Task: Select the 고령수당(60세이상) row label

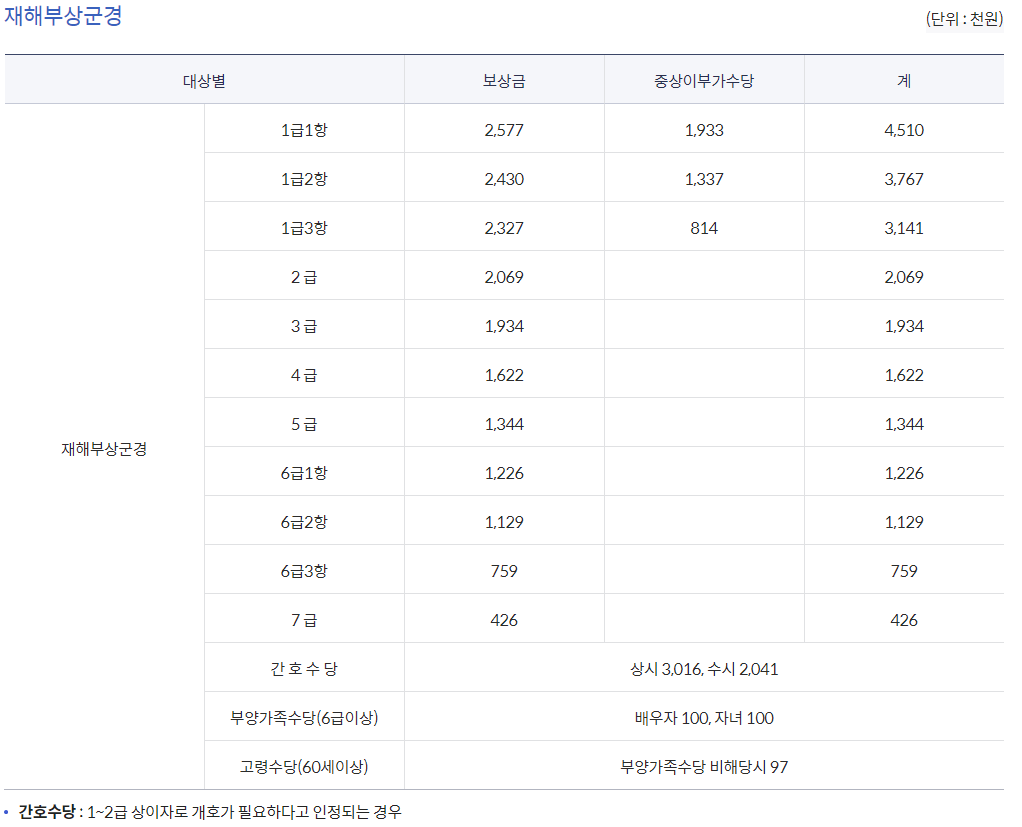Action: [x=303, y=766]
